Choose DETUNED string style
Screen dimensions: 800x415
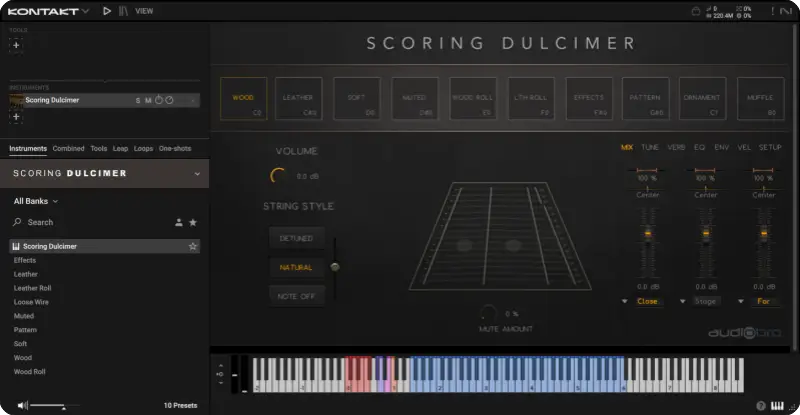point(296,238)
